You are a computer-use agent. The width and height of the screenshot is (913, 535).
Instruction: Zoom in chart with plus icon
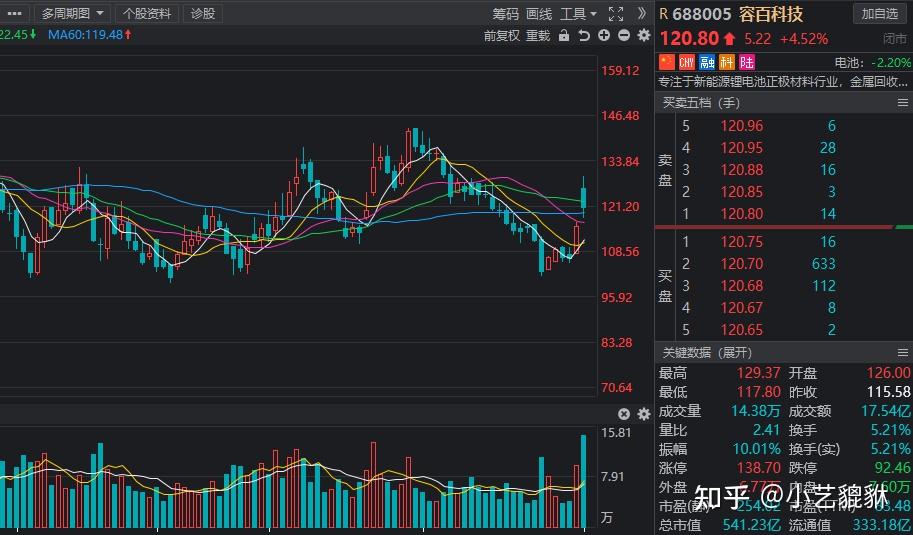click(x=604, y=36)
